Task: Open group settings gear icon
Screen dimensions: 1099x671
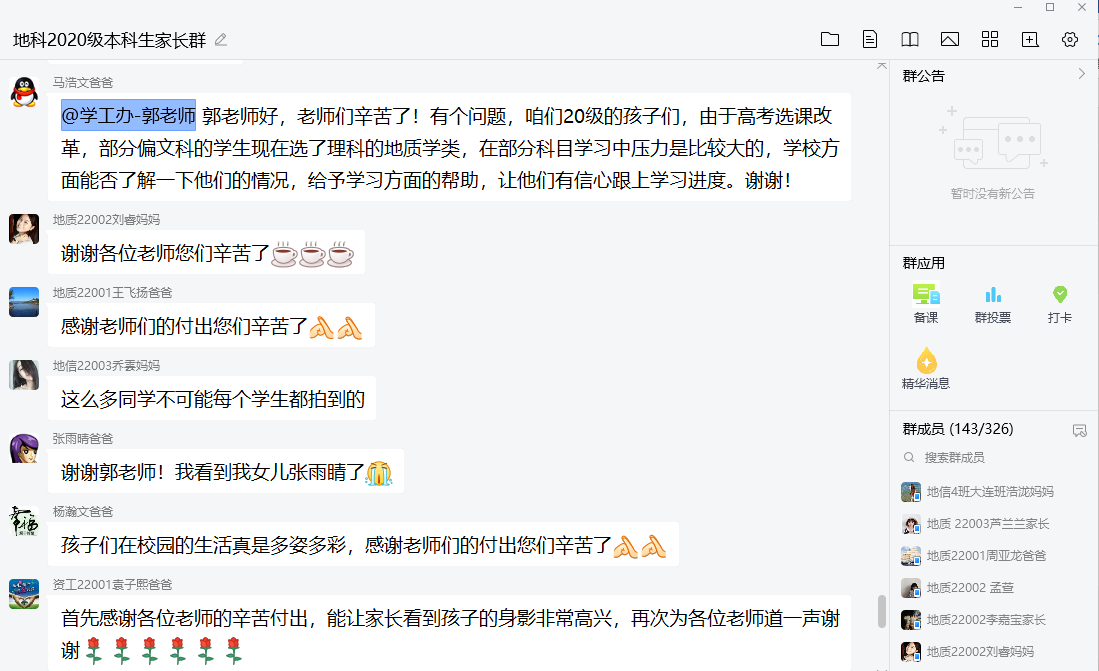Action: point(1070,39)
